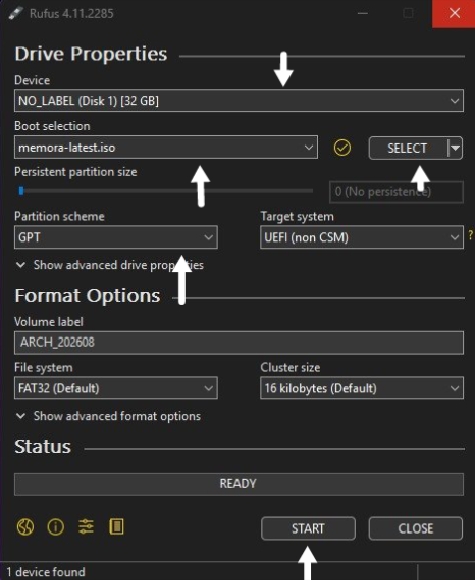Minimize the Rufus window

click(x=363, y=13)
